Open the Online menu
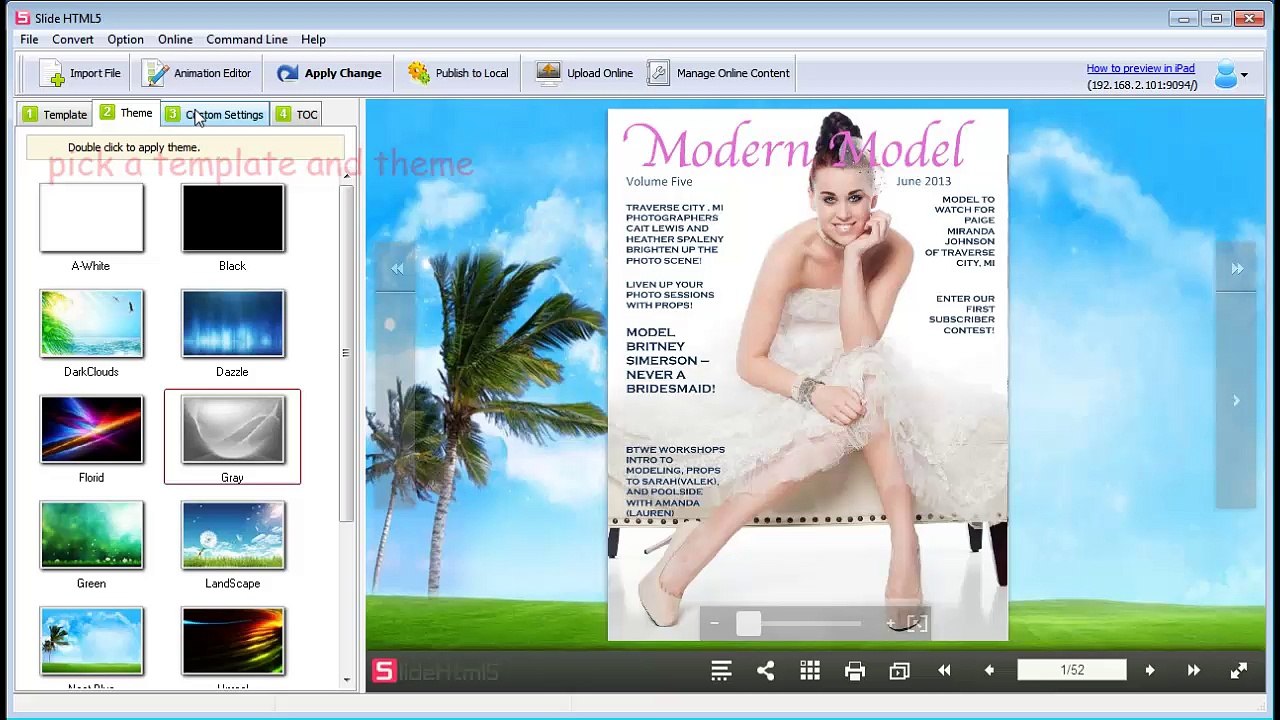The image size is (1280, 720). [x=175, y=39]
